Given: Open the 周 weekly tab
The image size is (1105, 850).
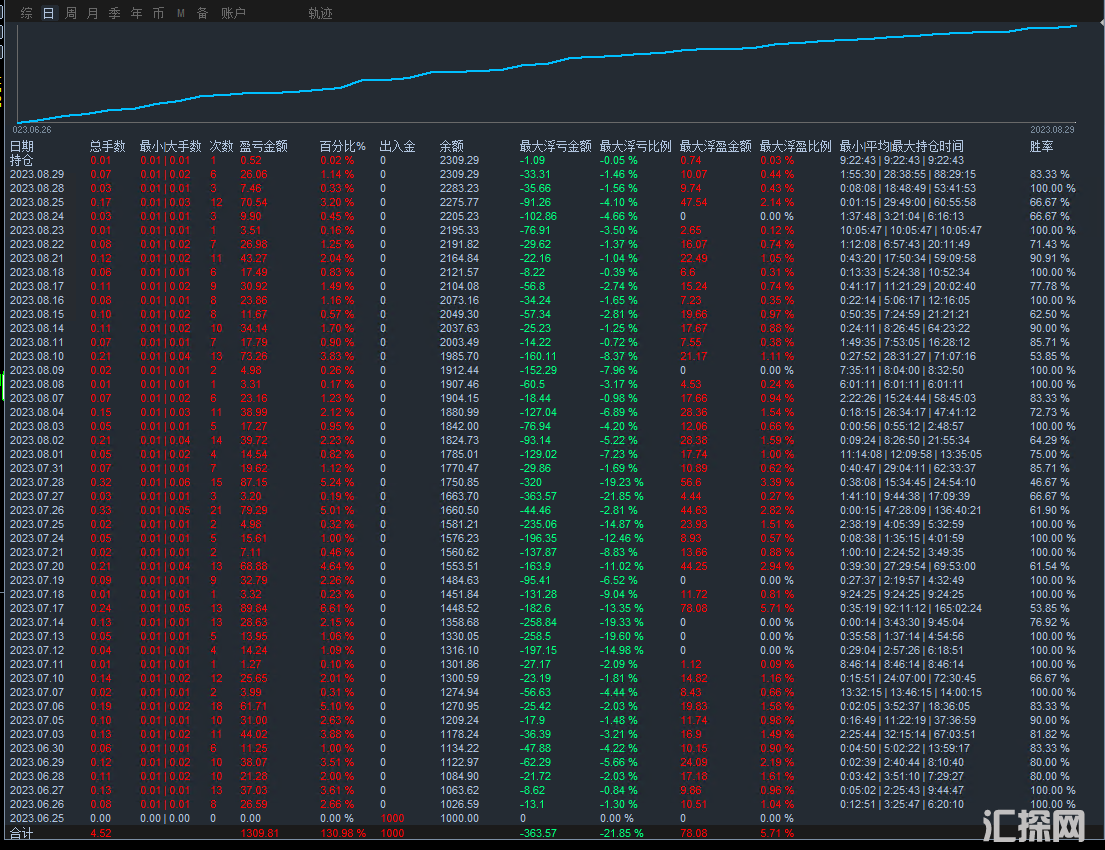Looking at the screenshot, I should (x=71, y=13).
